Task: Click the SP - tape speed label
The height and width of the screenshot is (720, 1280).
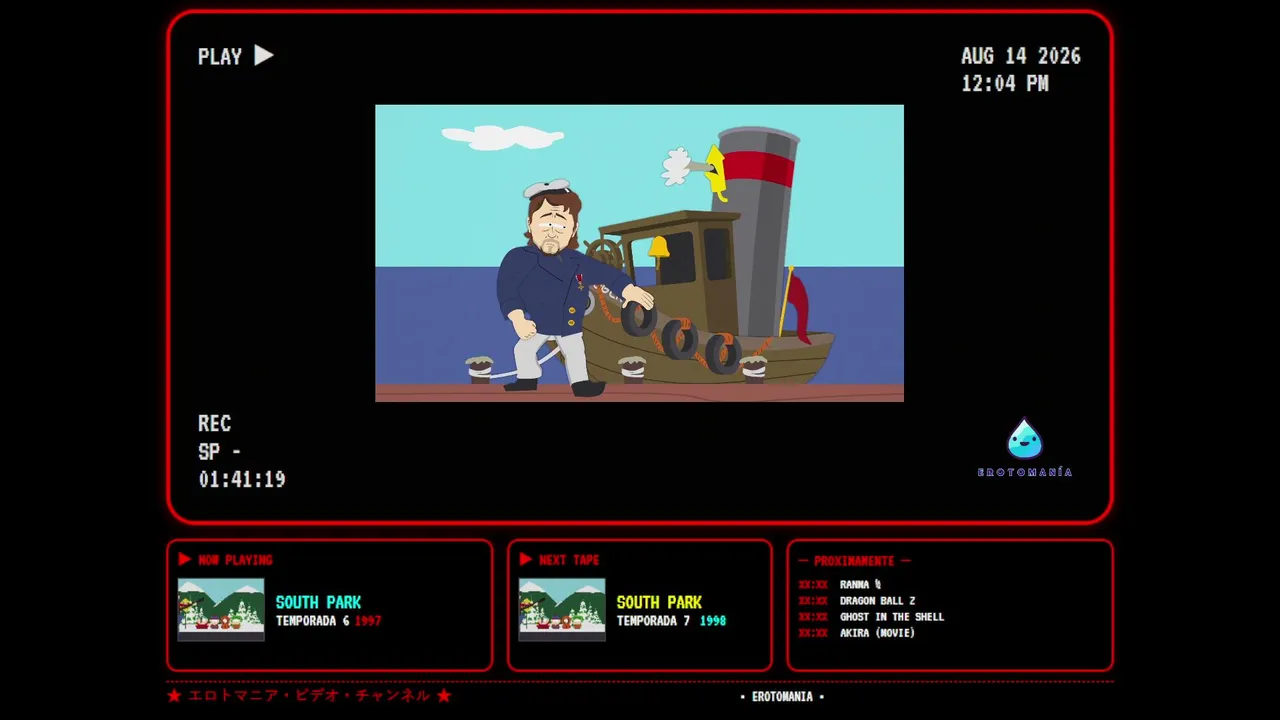Action: pyautogui.click(x=220, y=452)
